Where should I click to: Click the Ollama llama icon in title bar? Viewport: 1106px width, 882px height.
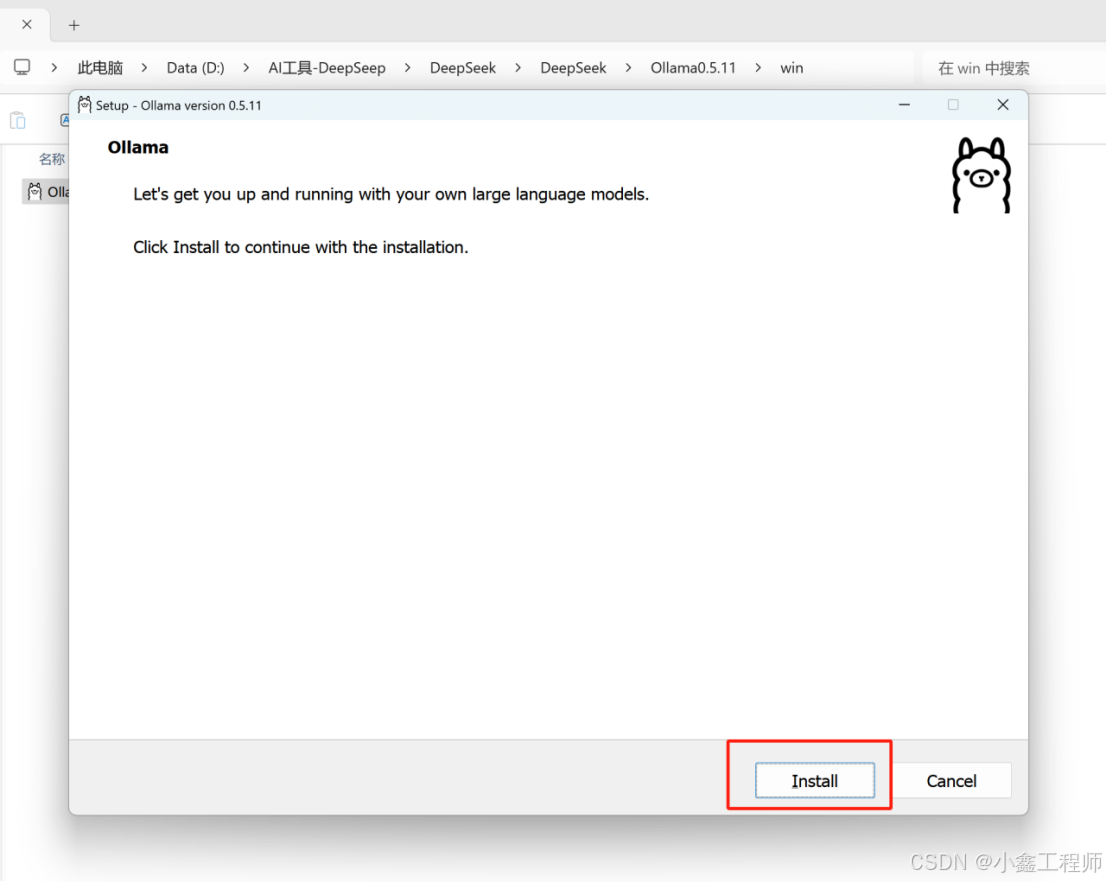pyautogui.click(x=85, y=104)
